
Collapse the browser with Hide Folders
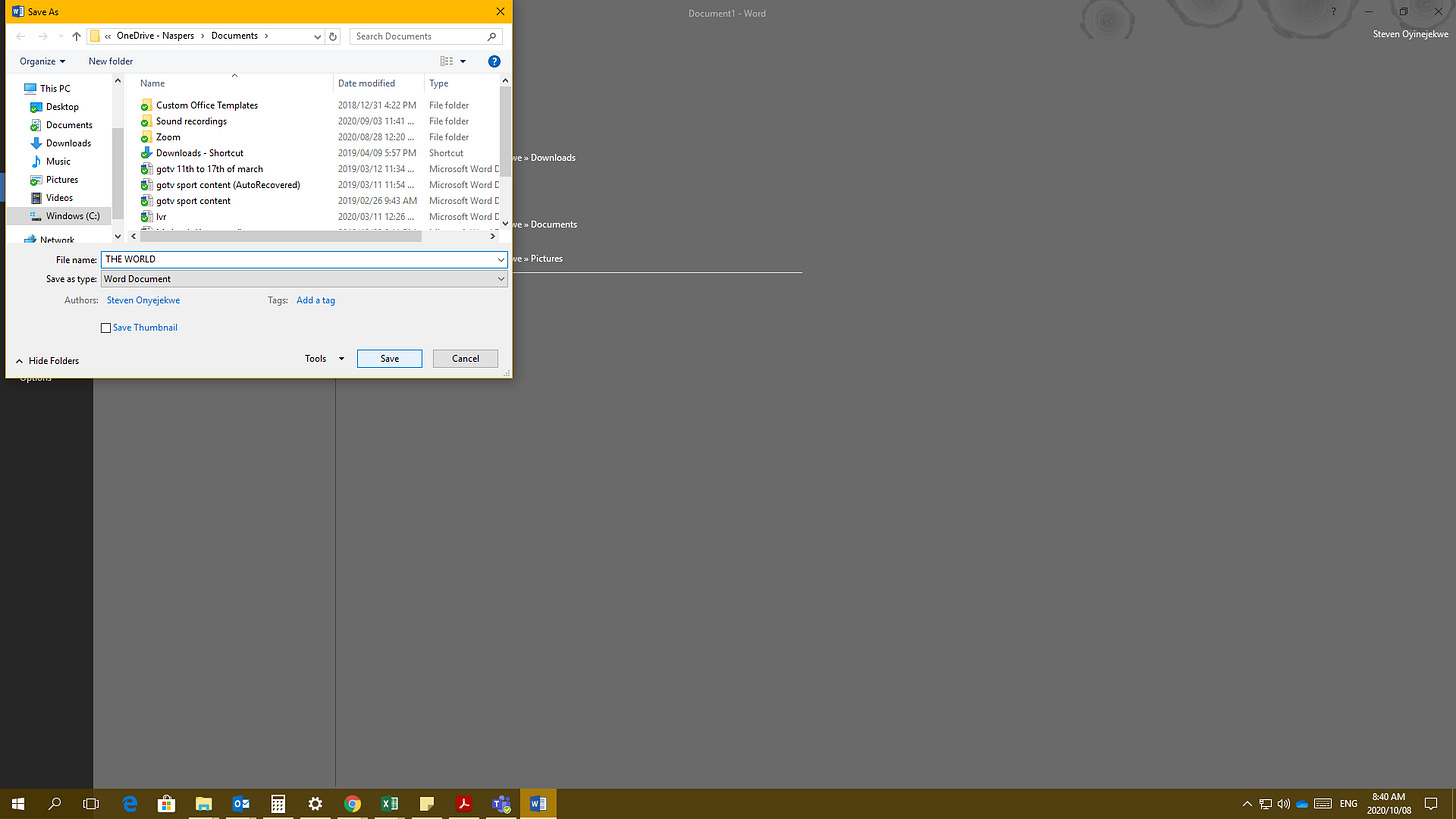[x=47, y=360]
